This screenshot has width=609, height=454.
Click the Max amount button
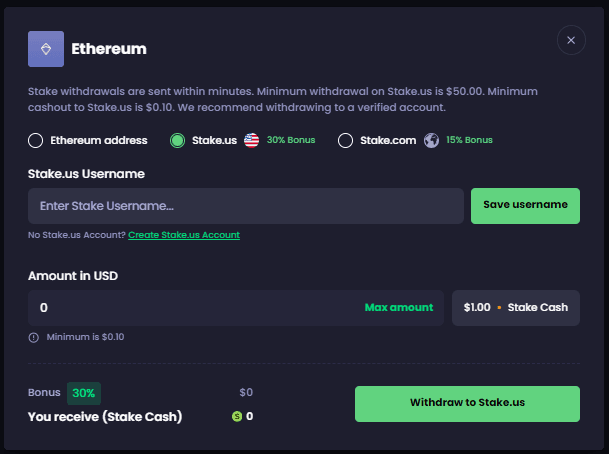pos(399,308)
